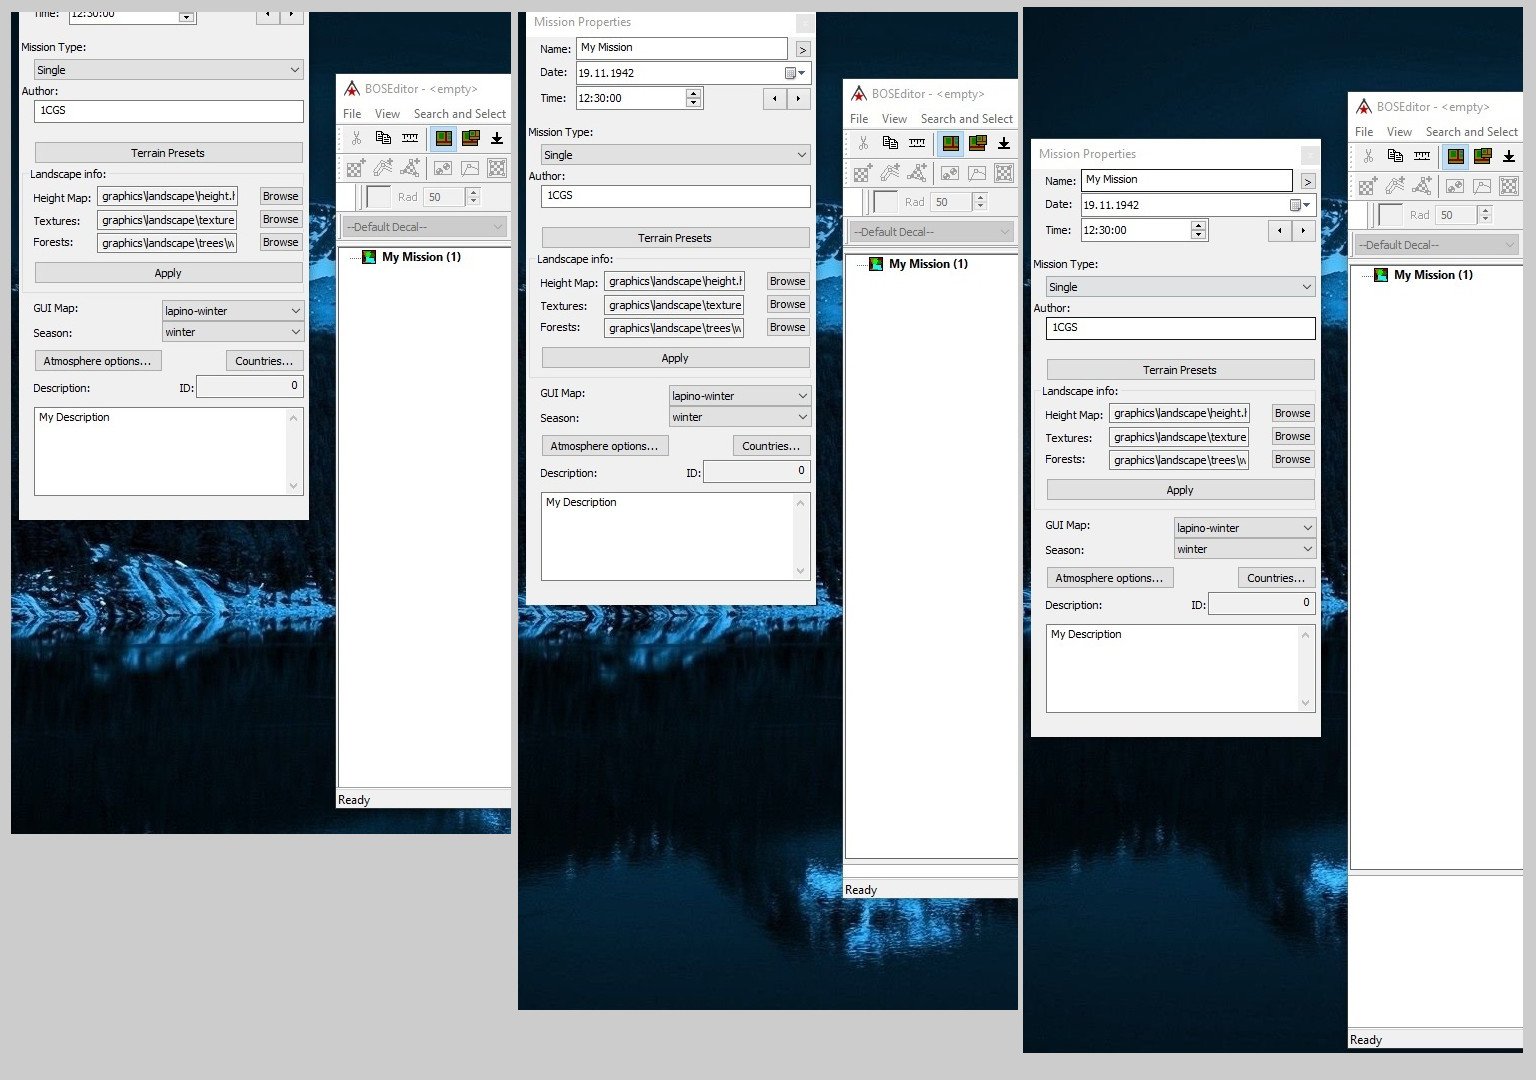The height and width of the screenshot is (1080, 1536).
Task: Open the calendar picker in rightmost Date field
Action: [1299, 205]
